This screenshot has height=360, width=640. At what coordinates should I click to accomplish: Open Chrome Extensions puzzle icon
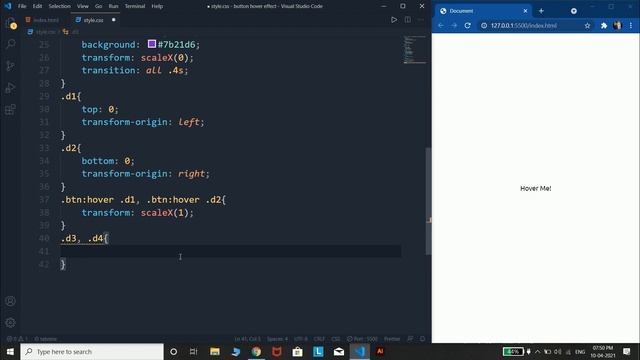click(x=604, y=26)
